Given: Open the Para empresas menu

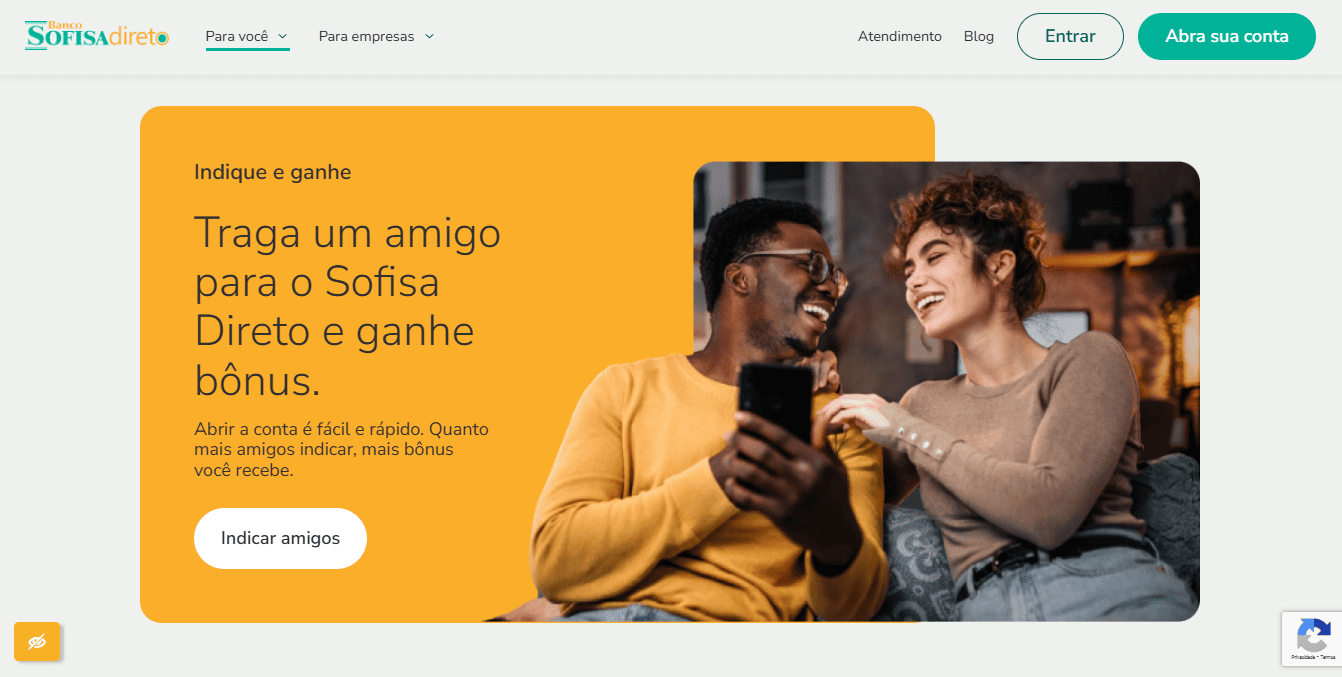Looking at the screenshot, I should point(377,36).
